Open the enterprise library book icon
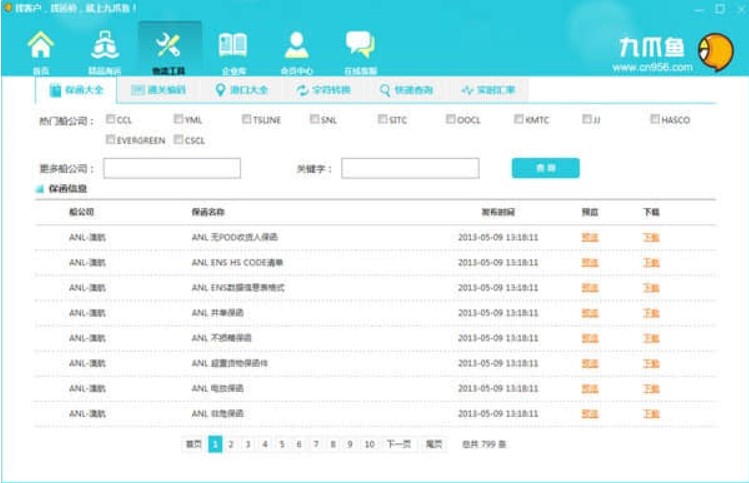Image resolution: width=749 pixels, height=483 pixels. click(x=232, y=46)
